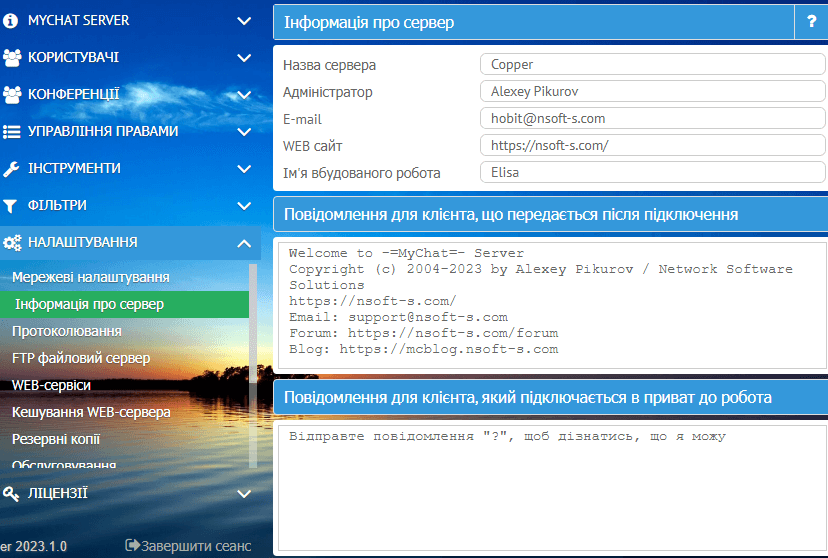Click the E-mail input field
The width and height of the screenshot is (828, 558).
651,118
